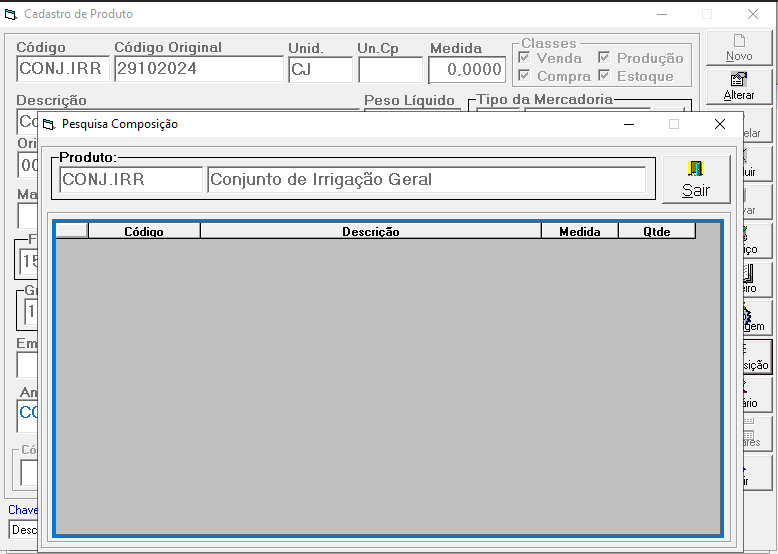Screen dimensions: 778x554
Task: Click into the Código Original field
Action: click(199, 69)
